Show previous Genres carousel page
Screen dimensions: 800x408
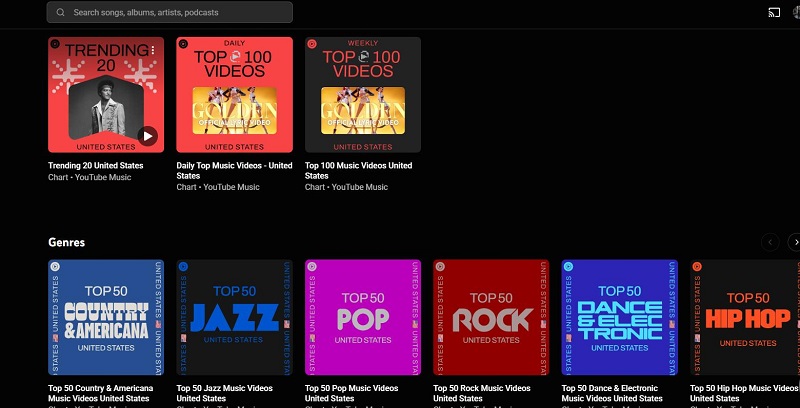(x=770, y=242)
